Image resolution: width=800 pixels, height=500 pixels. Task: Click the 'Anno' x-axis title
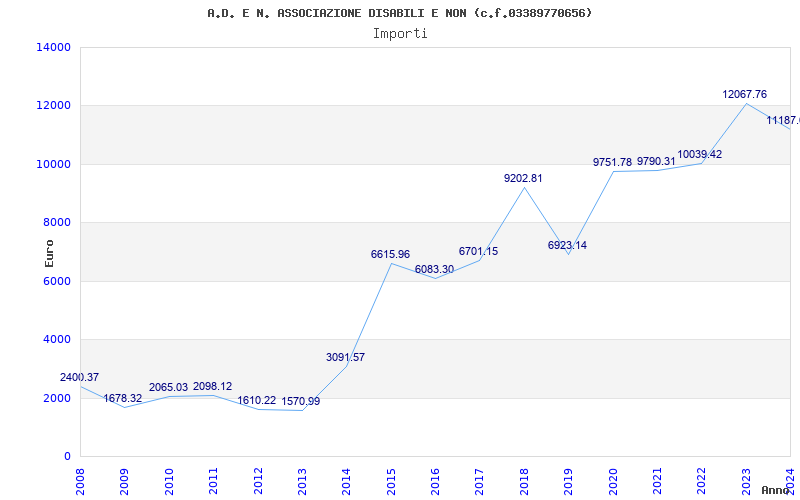tap(776, 490)
